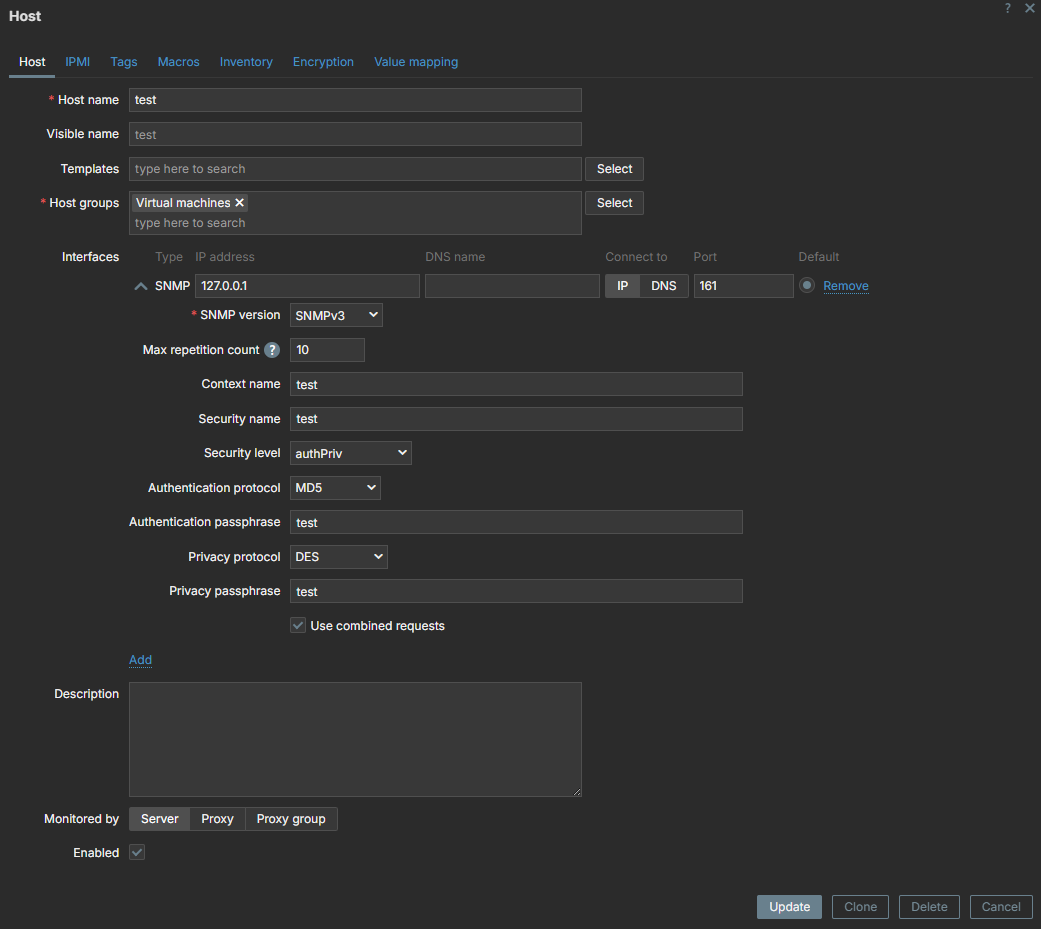
Task: Choose a Privacy protocol from dropdown
Action: 338,557
